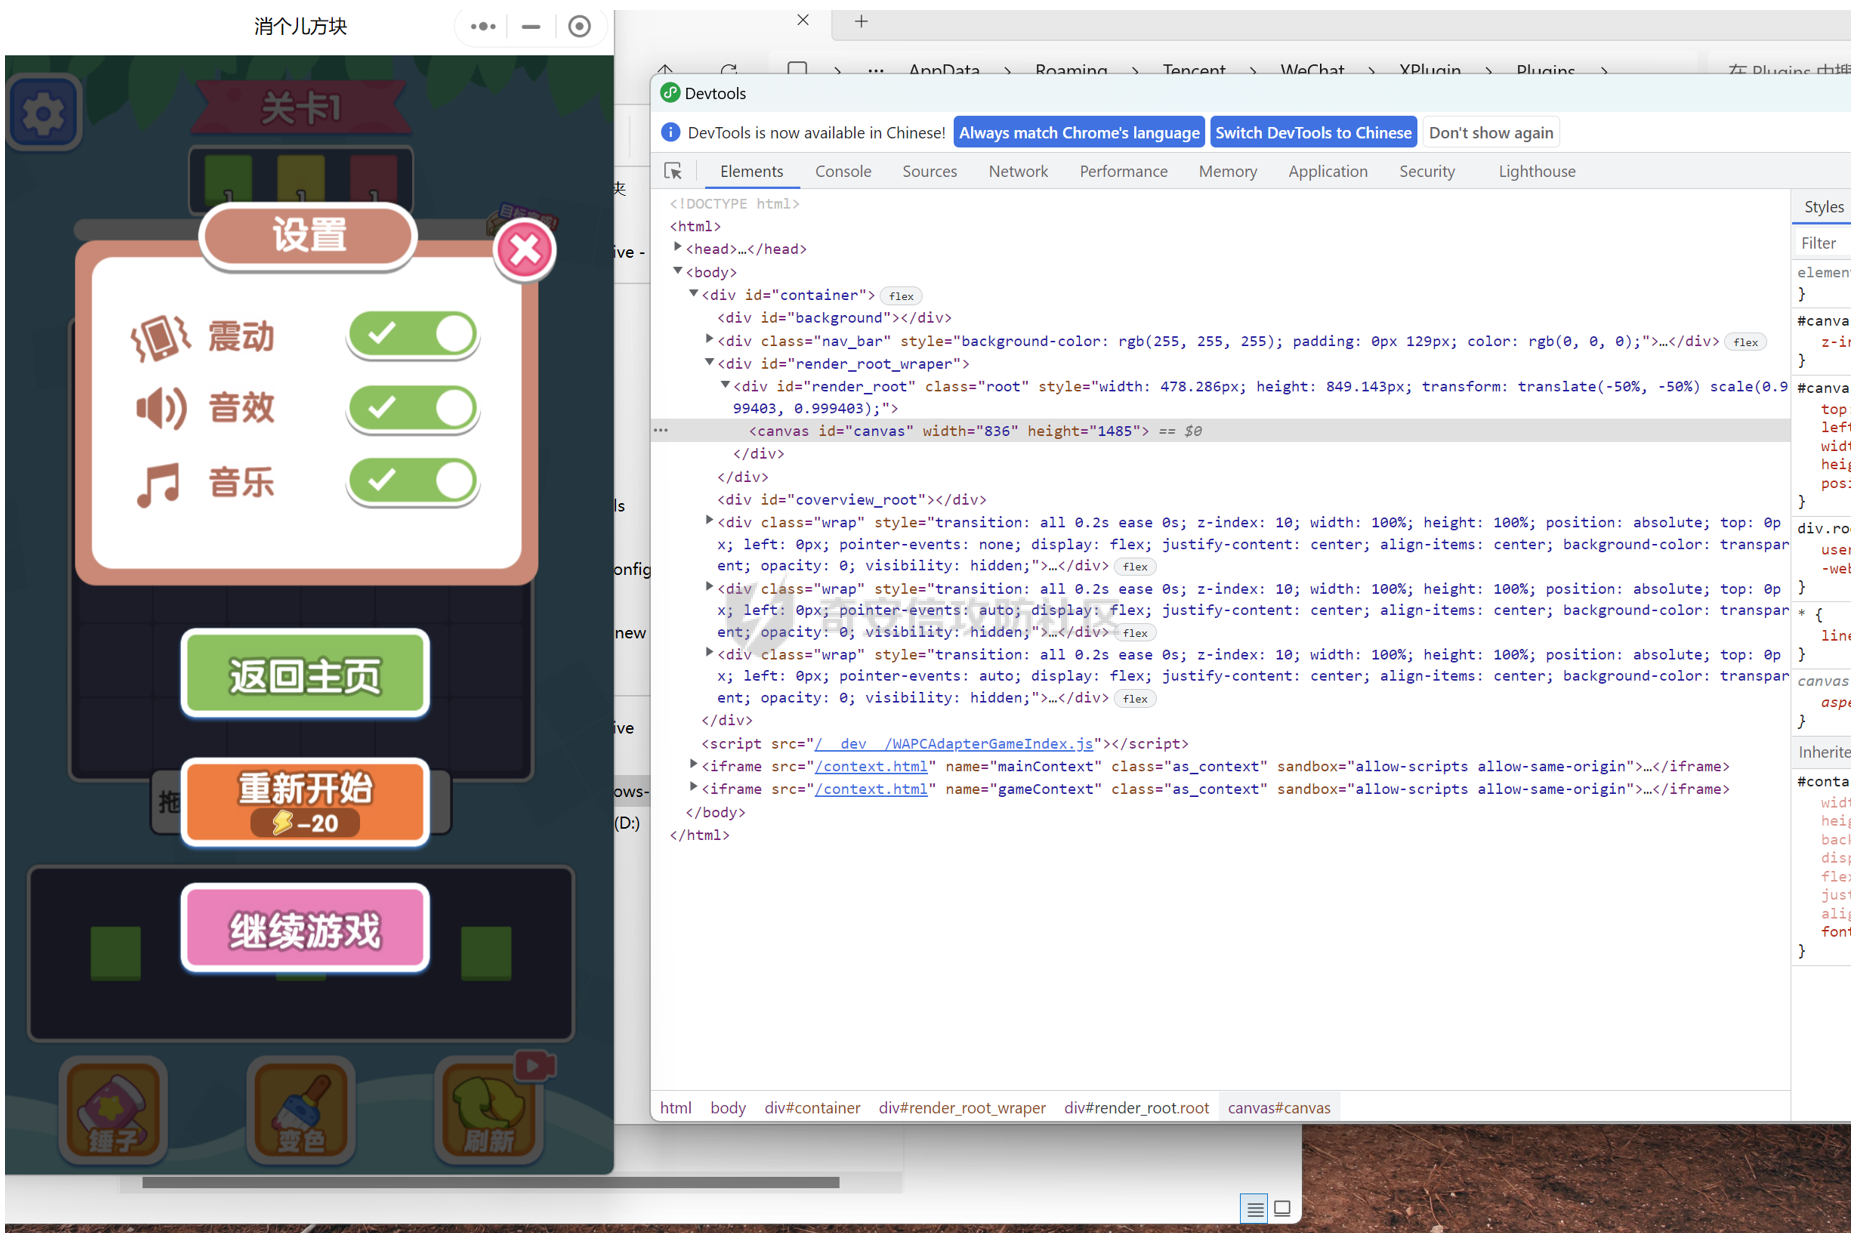Collapse the body element node
Viewport: 1851px width, 1233px height.
pyautogui.click(x=678, y=271)
